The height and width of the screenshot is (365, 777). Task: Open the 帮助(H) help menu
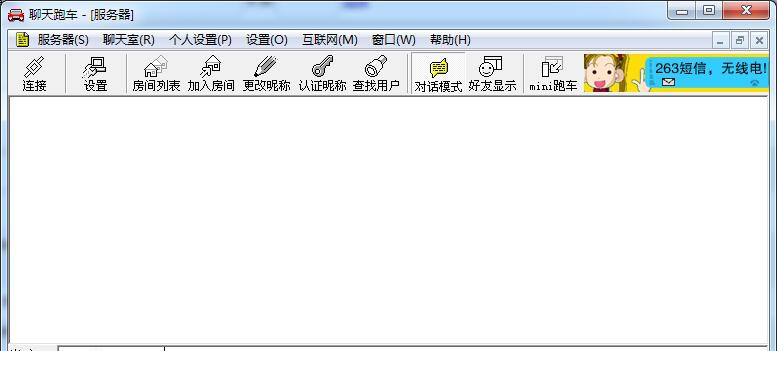[x=450, y=40]
